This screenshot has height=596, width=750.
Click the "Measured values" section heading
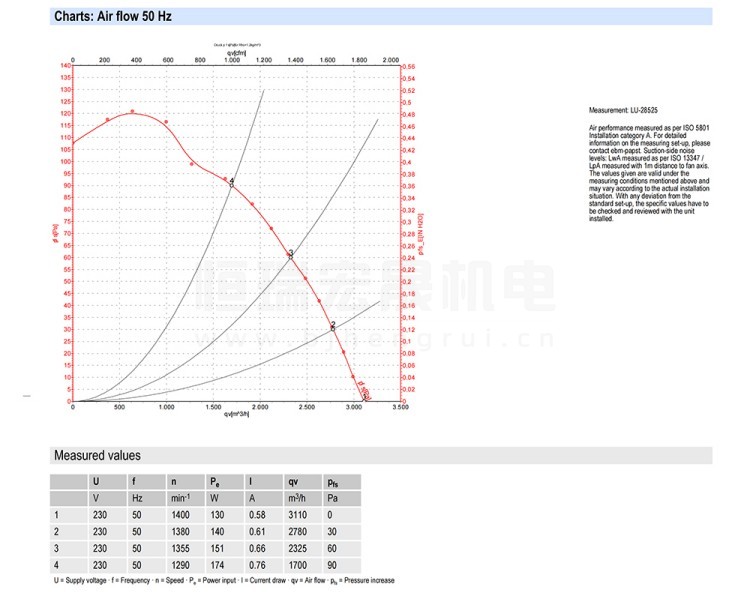coord(97,456)
